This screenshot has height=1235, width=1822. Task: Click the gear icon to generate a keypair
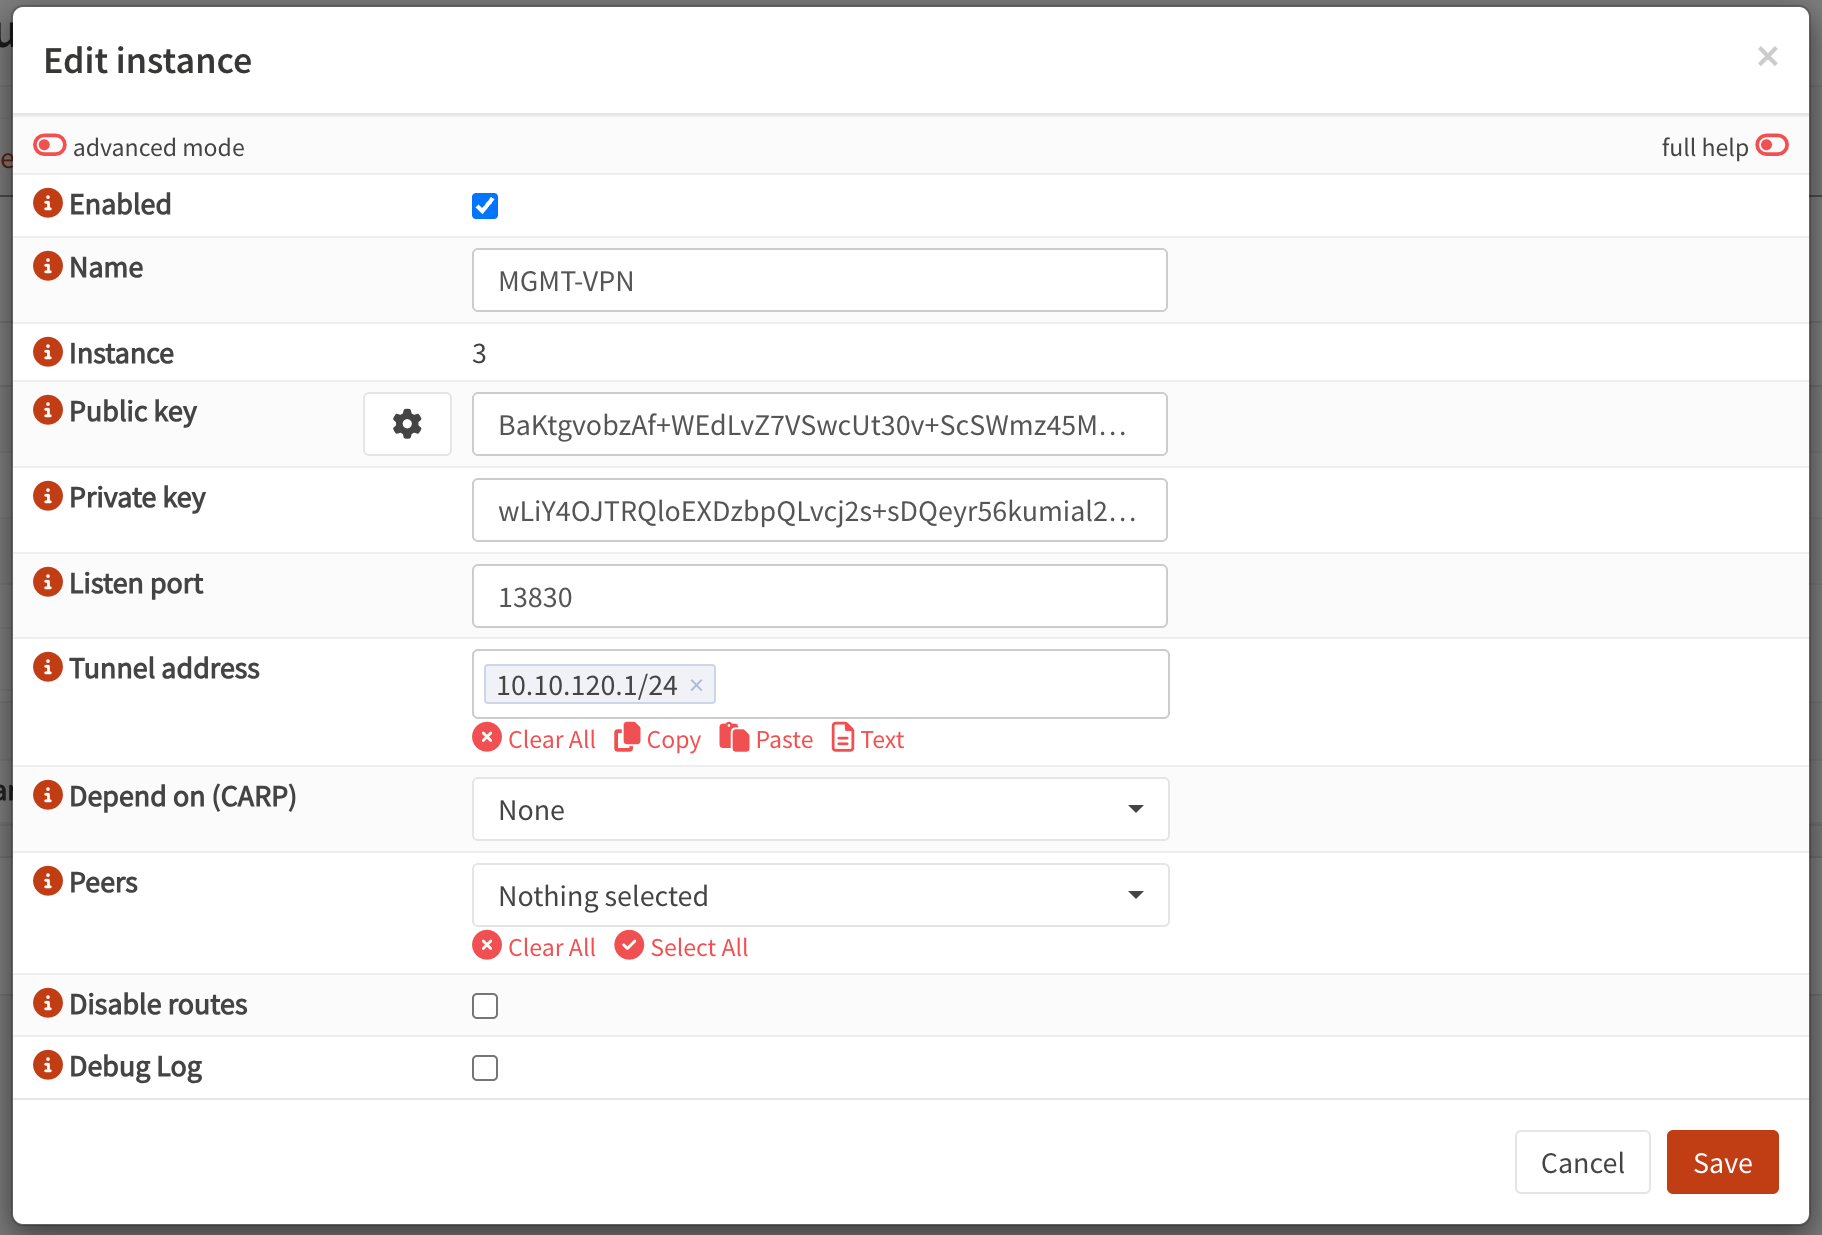(x=407, y=423)
